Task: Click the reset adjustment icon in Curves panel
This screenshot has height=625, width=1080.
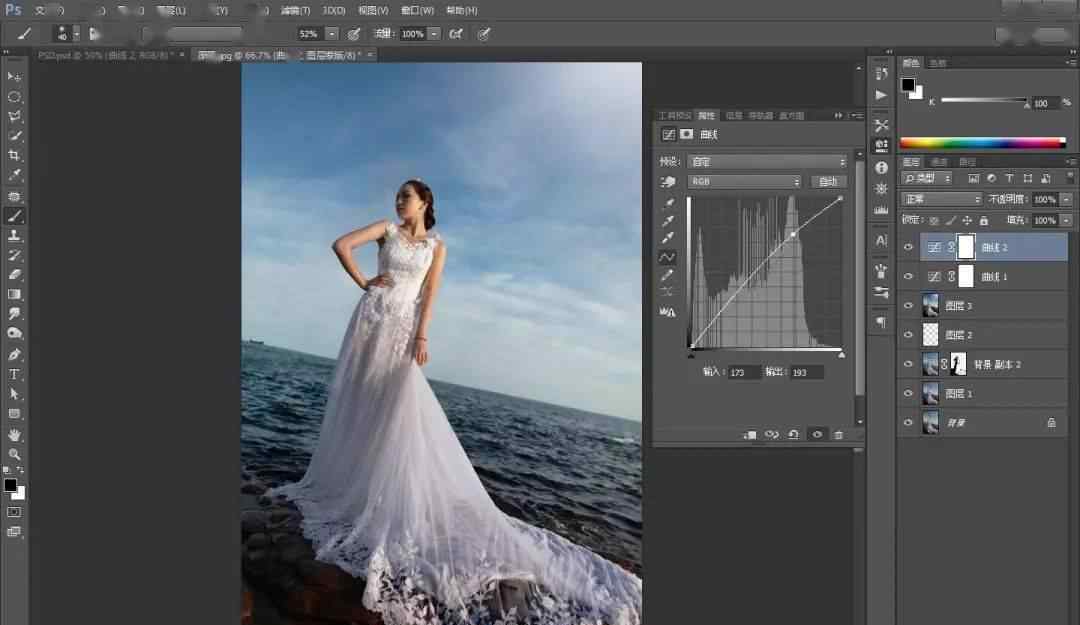Action: tap(793, 435)
